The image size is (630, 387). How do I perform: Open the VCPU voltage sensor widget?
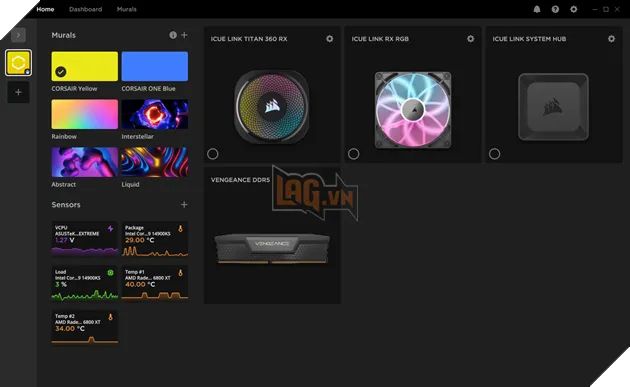point(85,239)
